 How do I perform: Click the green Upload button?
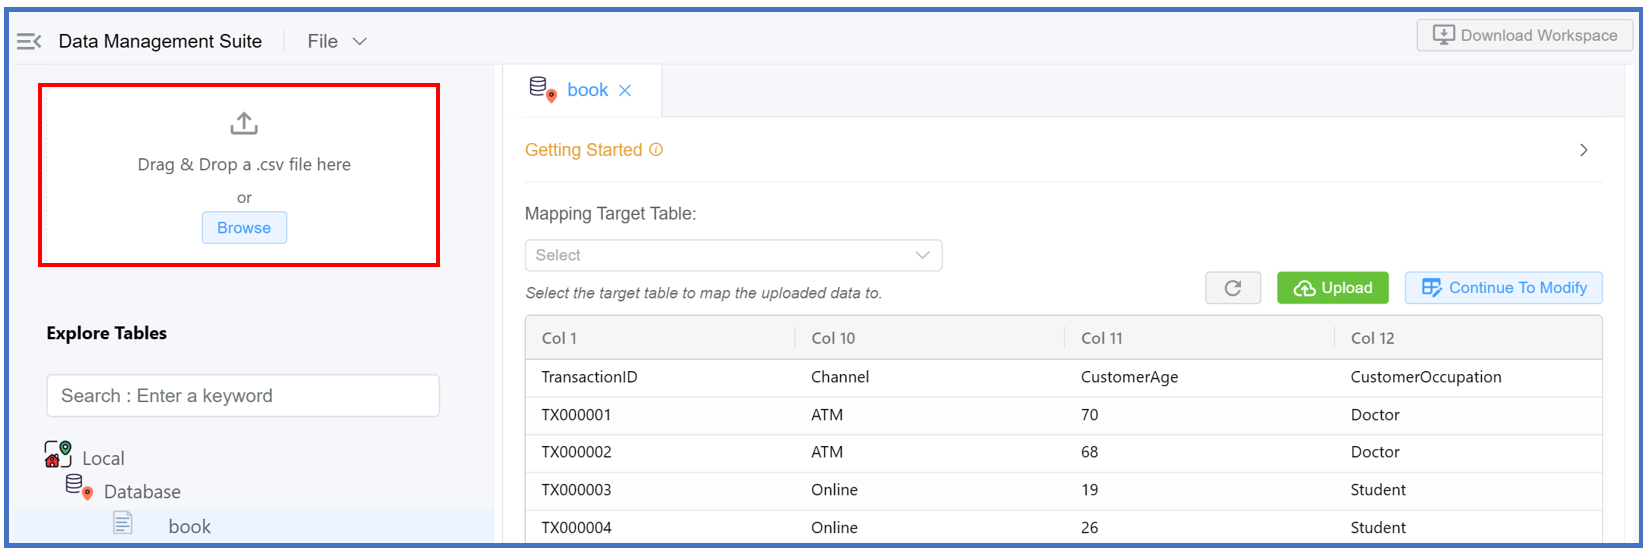tap(1332, 288)
